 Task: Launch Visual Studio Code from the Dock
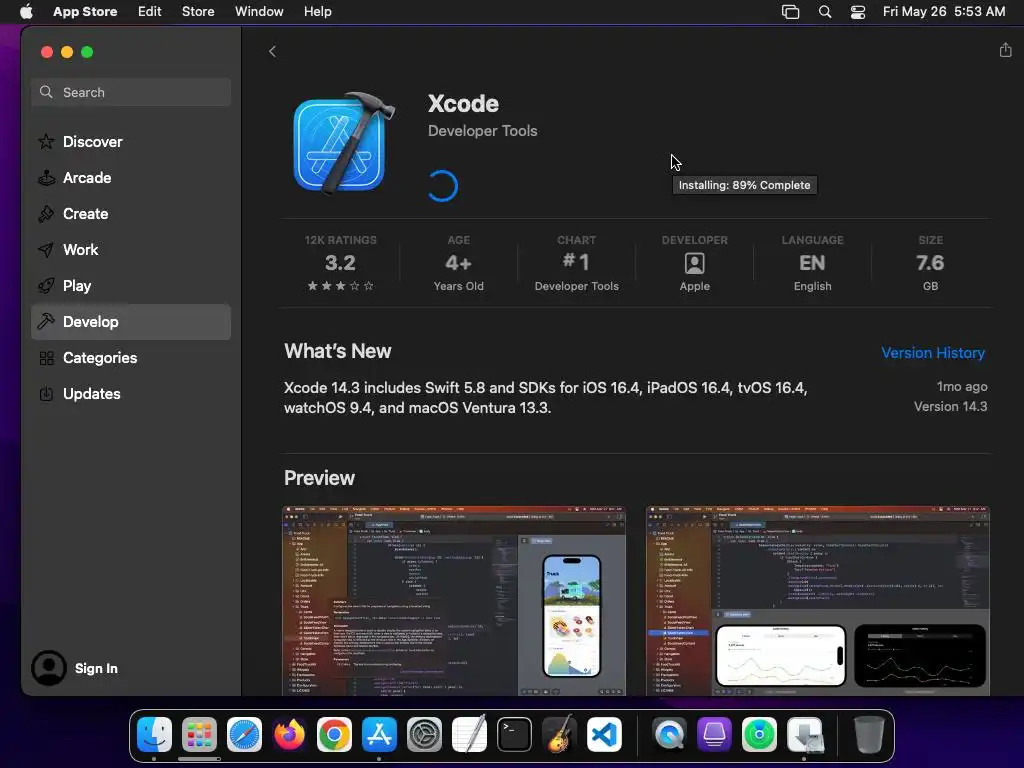605,734
